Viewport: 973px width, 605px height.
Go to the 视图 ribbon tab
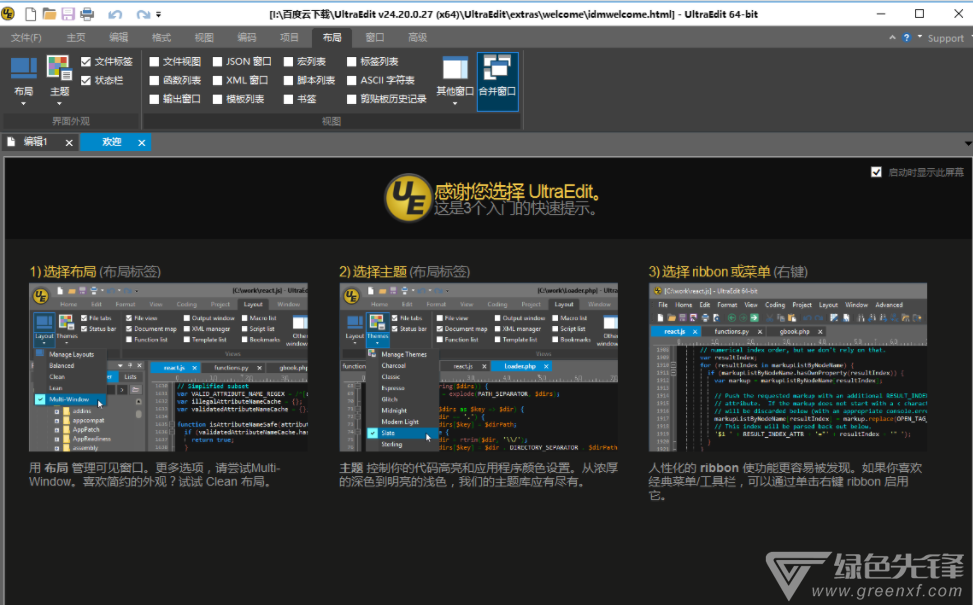click(204, 38)
